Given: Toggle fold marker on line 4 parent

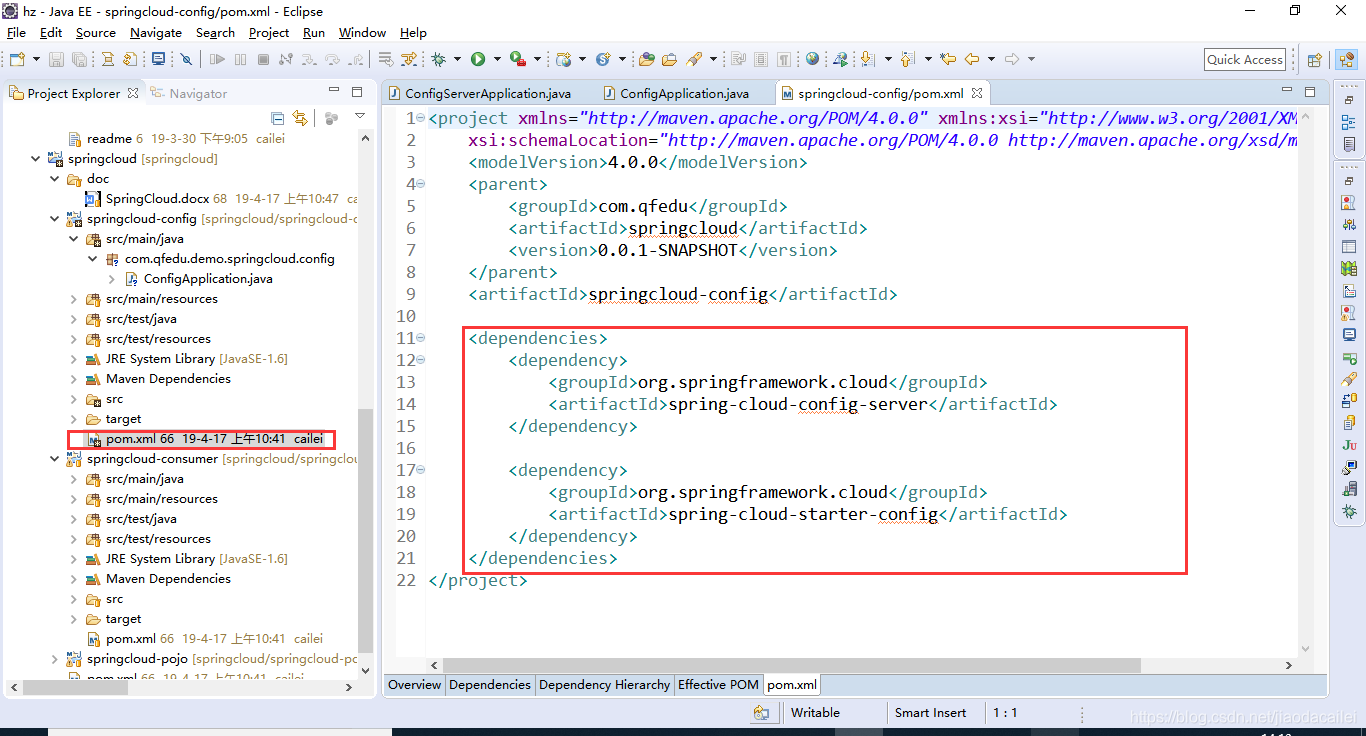Looking at the screenshot, I should (x=420, y=184).
